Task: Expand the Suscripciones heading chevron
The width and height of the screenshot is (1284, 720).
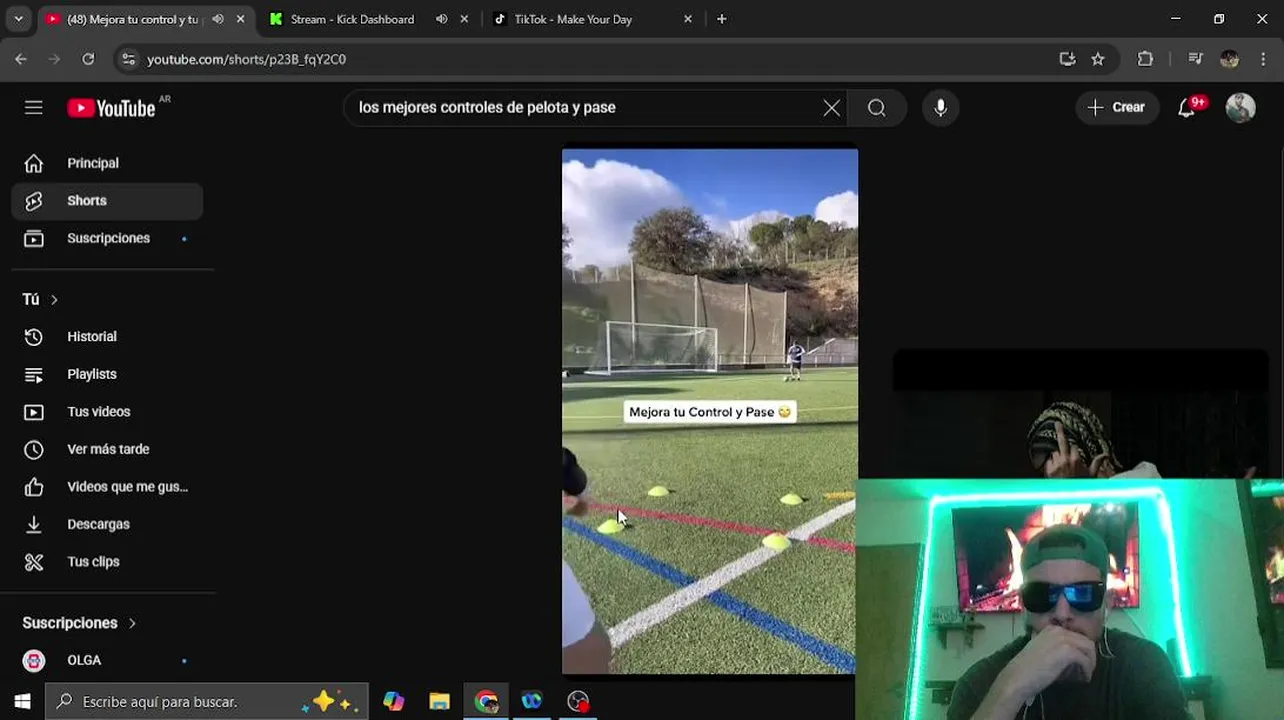Action: click(132, 623)
